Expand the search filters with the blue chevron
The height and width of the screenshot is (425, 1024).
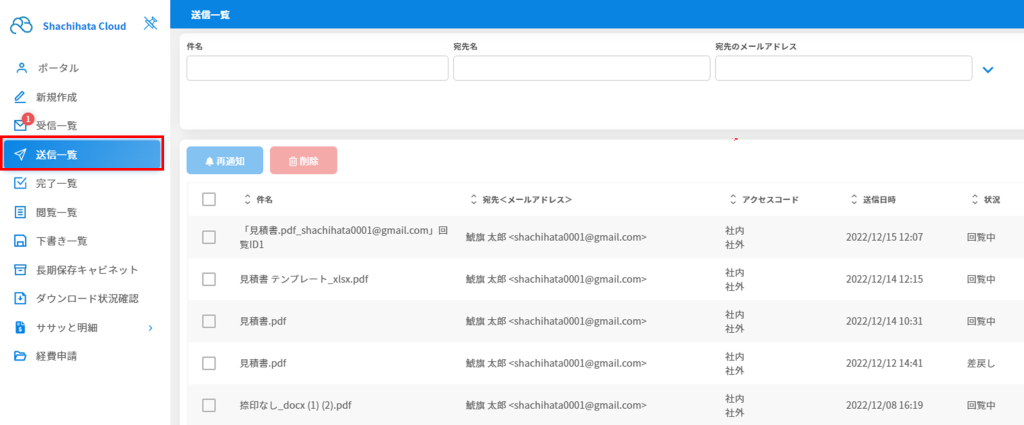click(988, 69)
